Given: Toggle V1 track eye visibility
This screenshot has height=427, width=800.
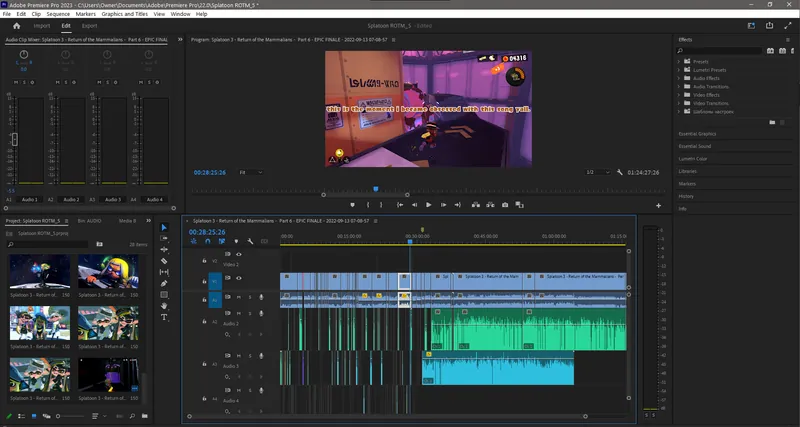Looking at the screenshot, I should pyautogui.click(x=238, y=278).
